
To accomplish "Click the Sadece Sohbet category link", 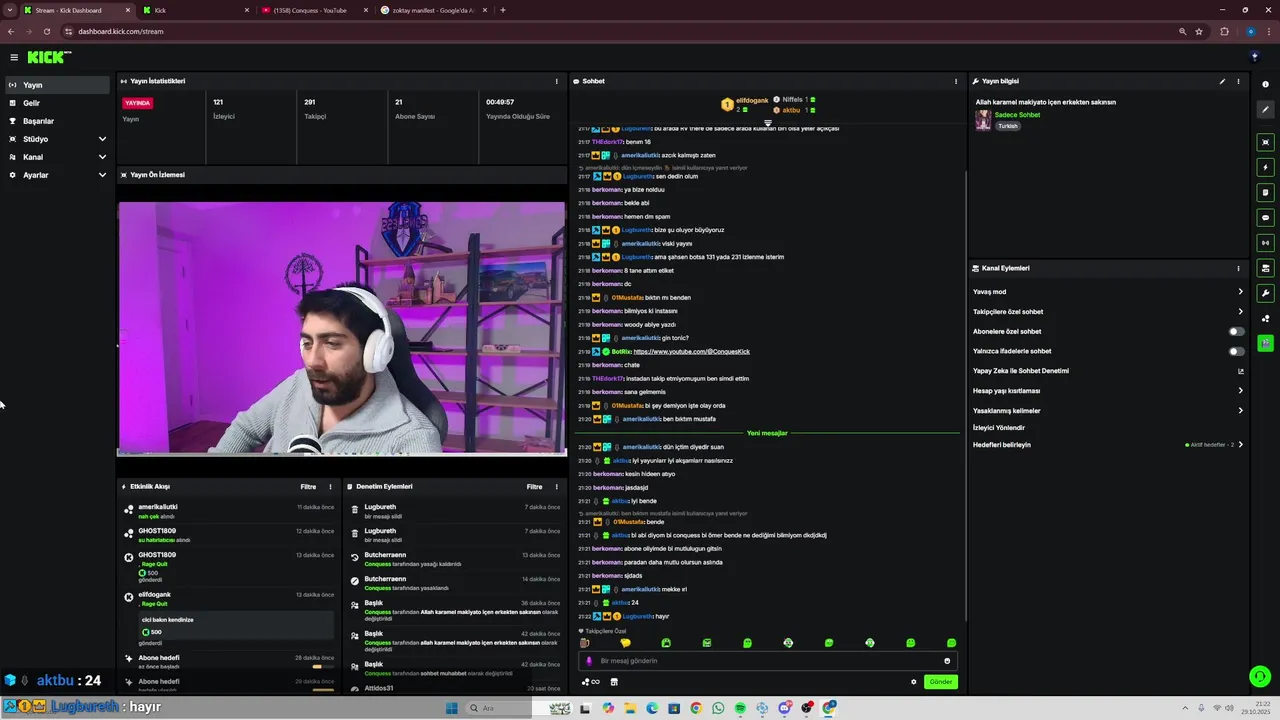I will [1017, 115].
